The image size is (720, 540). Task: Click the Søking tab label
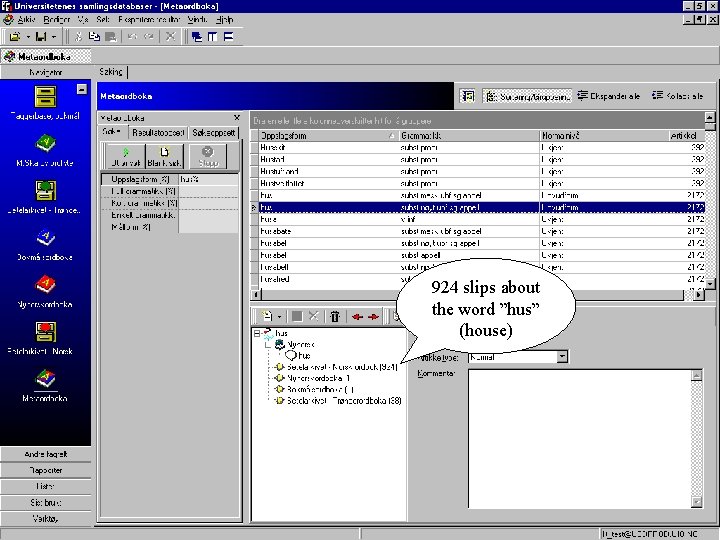pyautogui.click(x=111, y=72)
